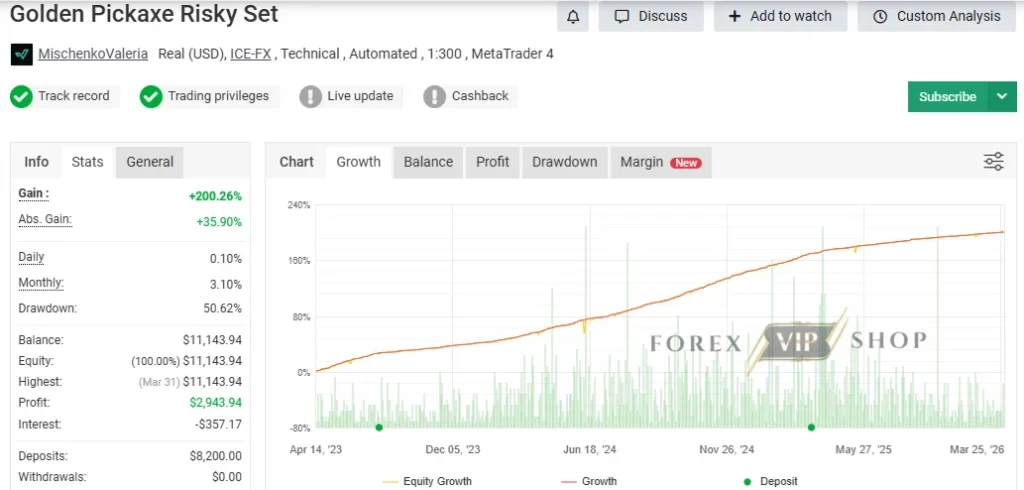This screenshot has height=490, width=1024.
Task: Click the Daily label
Action: (x=31, y=257)
